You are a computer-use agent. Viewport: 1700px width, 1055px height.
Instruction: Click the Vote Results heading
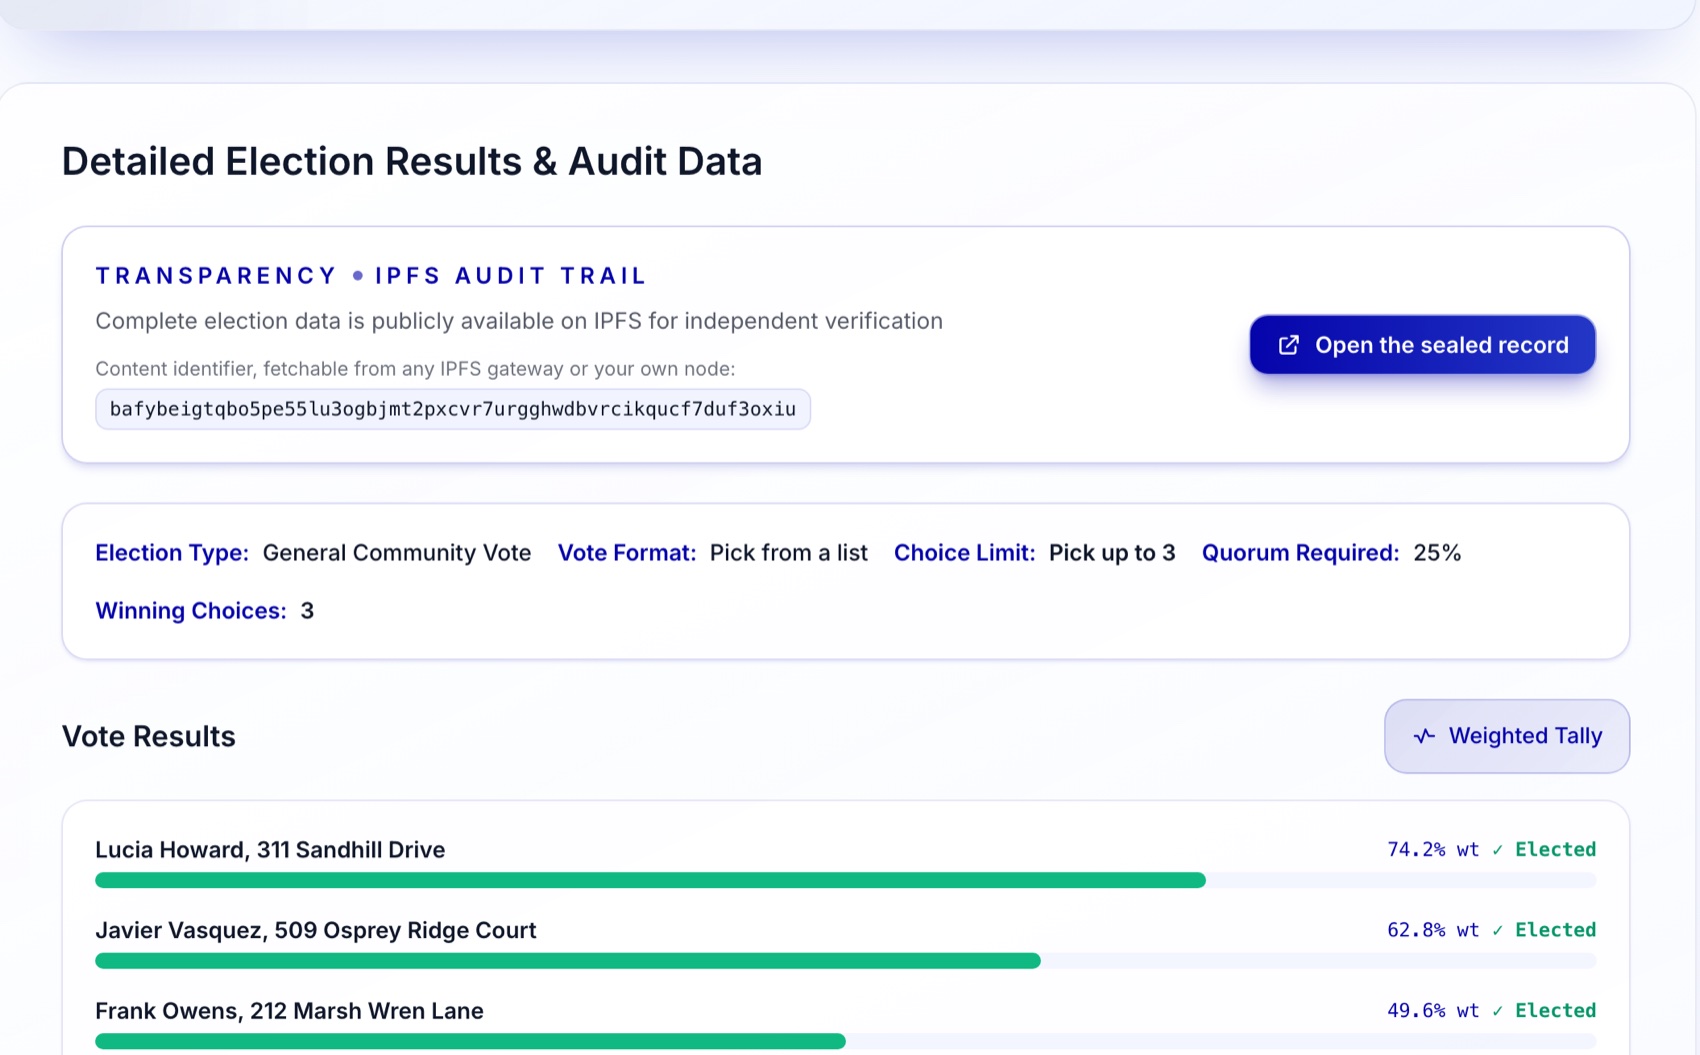149,736
